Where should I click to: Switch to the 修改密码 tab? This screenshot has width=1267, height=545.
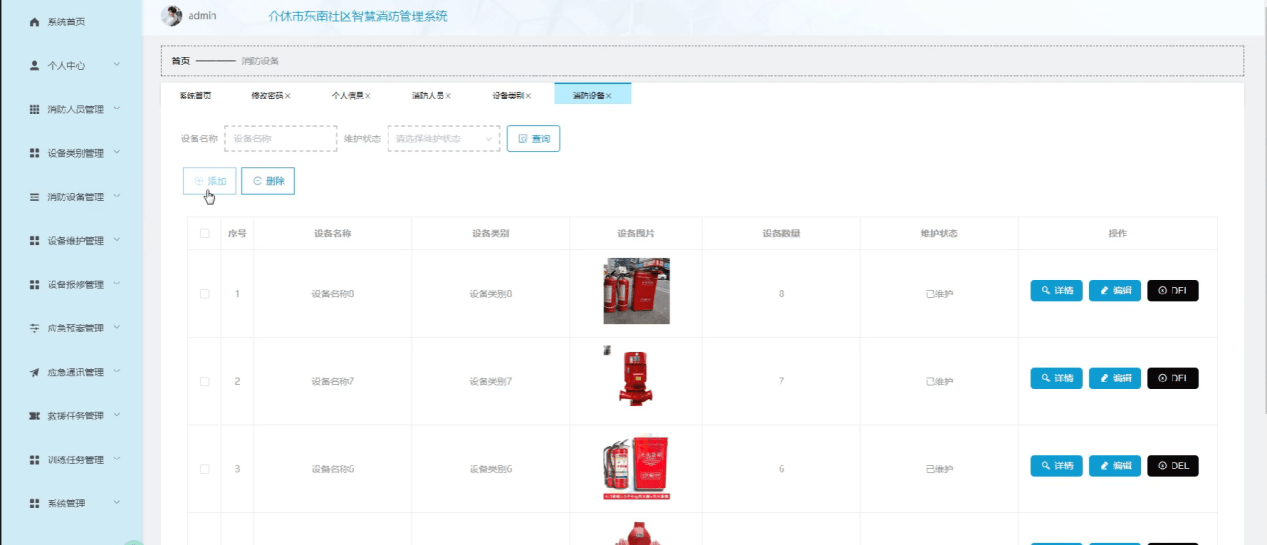[x=271, y=96]
